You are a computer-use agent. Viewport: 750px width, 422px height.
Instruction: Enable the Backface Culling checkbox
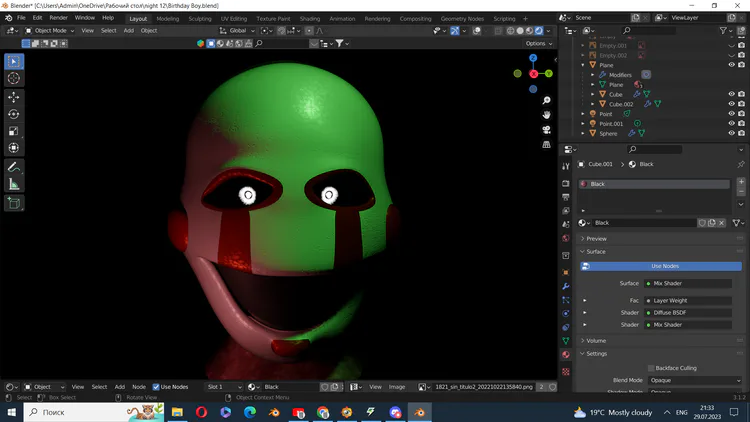[651, 368]
